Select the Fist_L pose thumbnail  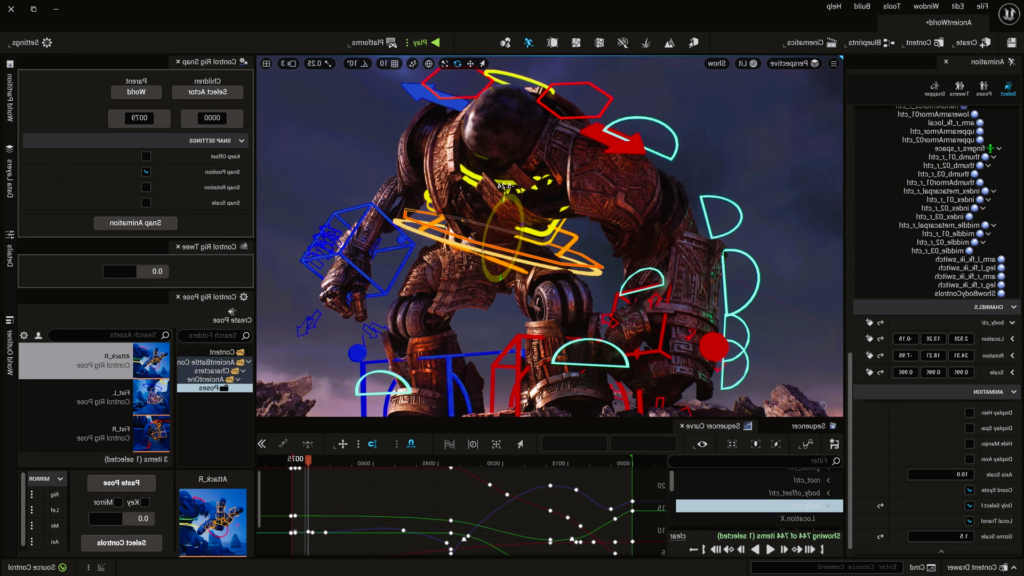click(x=151, y=396)
